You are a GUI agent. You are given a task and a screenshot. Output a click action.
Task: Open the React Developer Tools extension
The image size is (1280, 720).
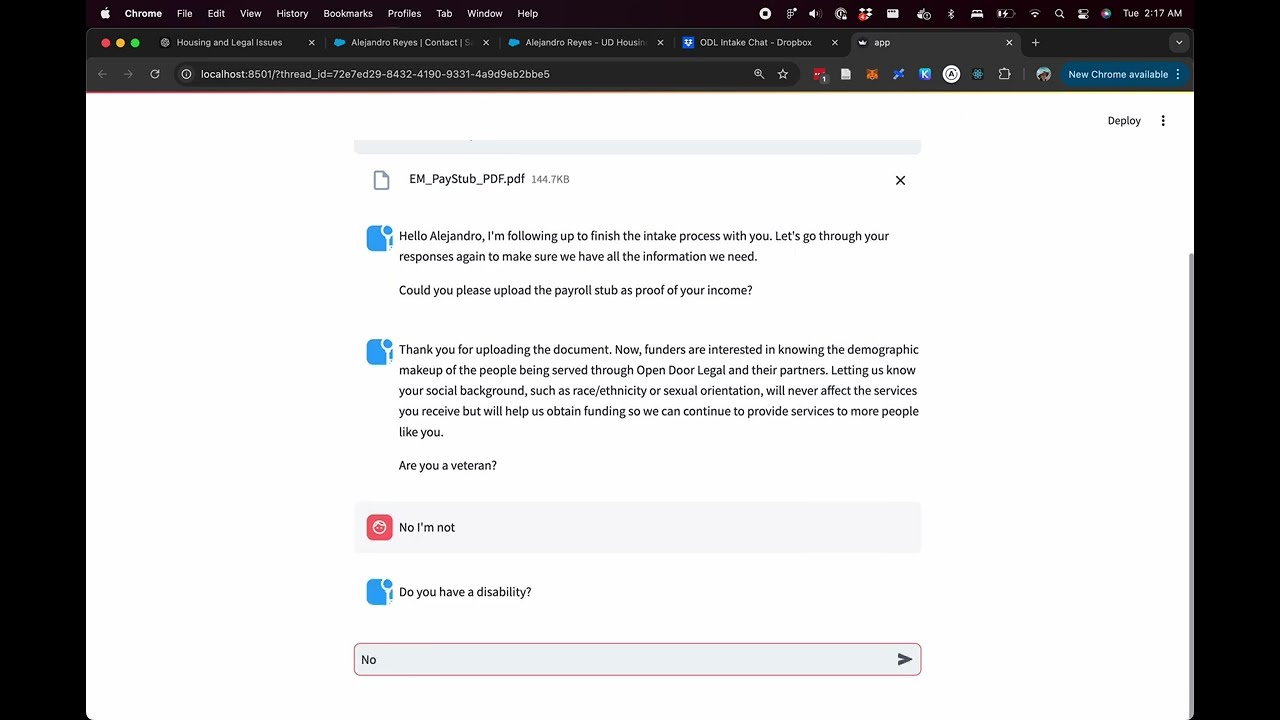tap(977, 74)
